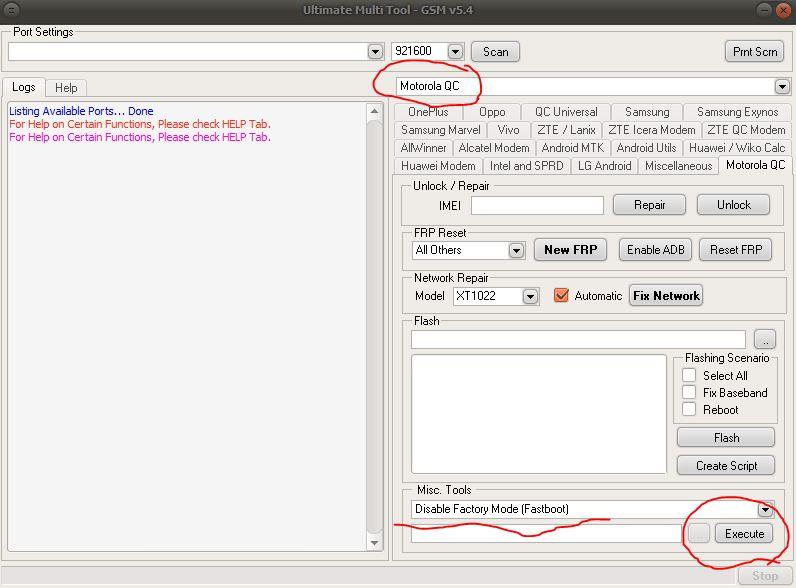Open the AllWinner tab
Viewport: 796px width, 588px height.
423,148
